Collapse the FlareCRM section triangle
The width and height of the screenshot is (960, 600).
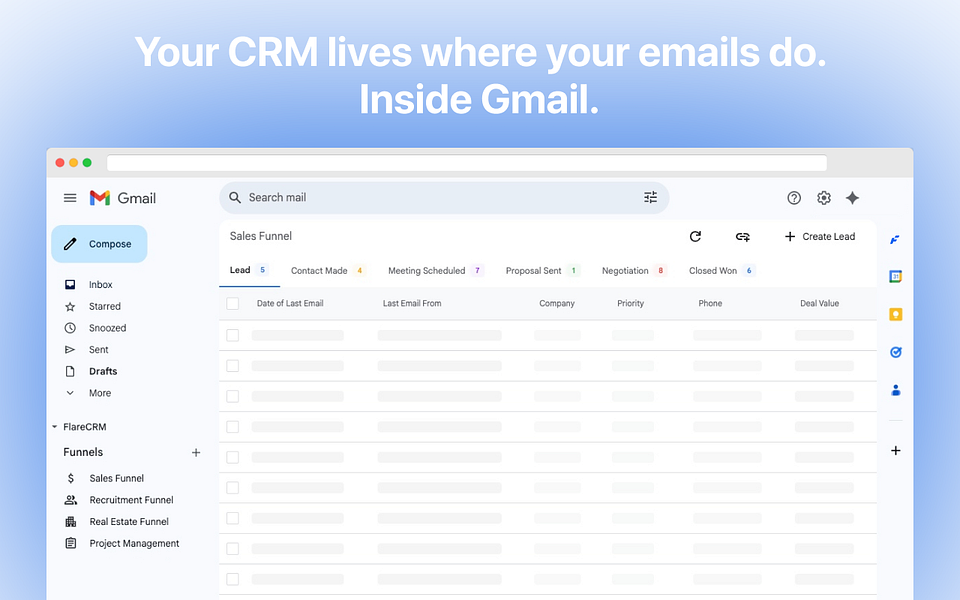click(x=54, y=427)
